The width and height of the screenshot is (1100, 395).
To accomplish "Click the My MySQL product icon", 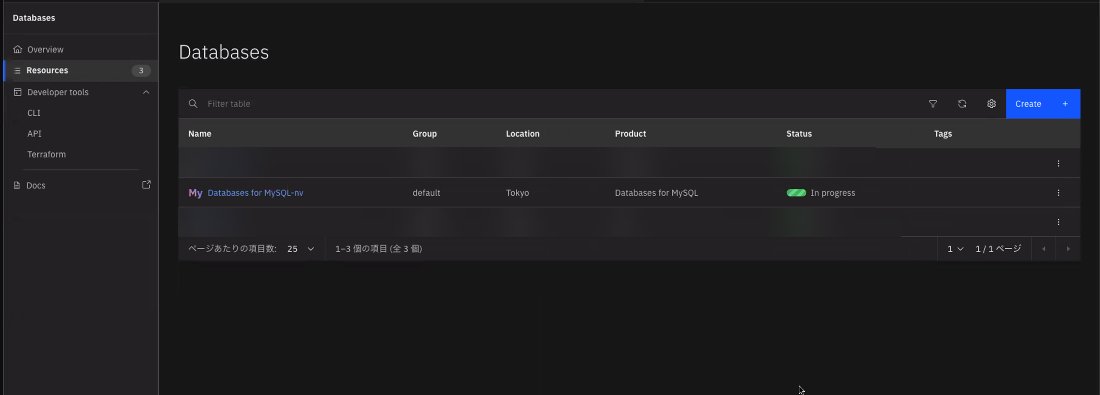I will point(195,193).
